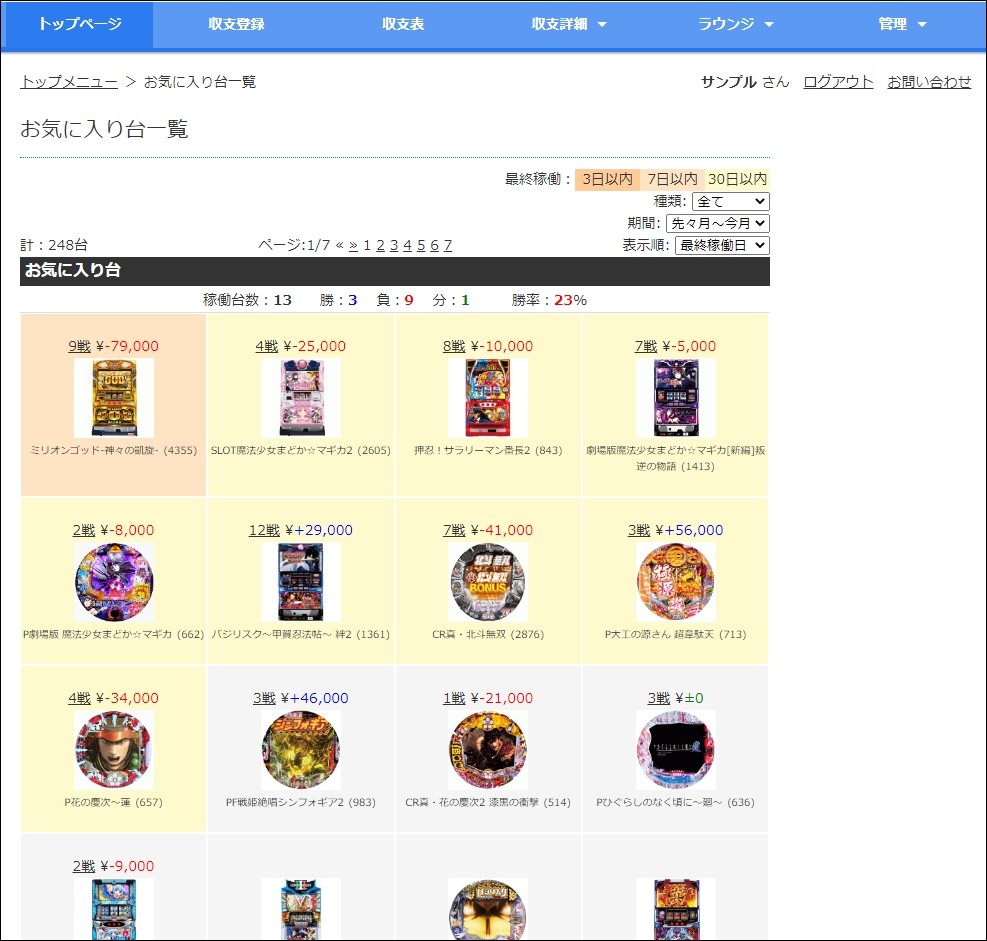Viewport: 987px width, 941px height.
Task: Open 劇場版魔法少女まどか☆マギカ[新編] machine image
Action: [x=675, y=398]
